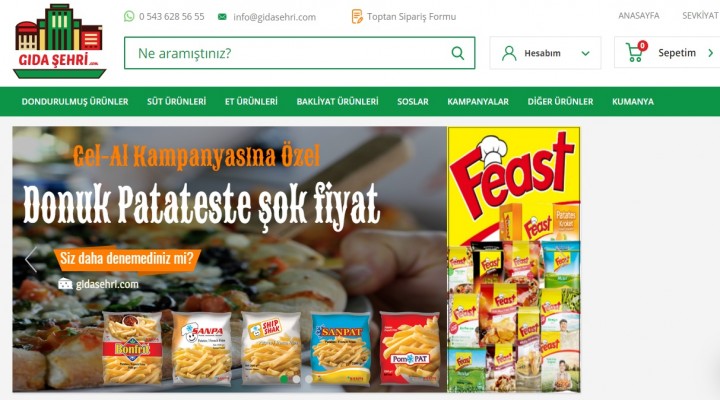Expand the Hesabım dropdown
The image size is (720, 400).
click(x=585, y=53)
